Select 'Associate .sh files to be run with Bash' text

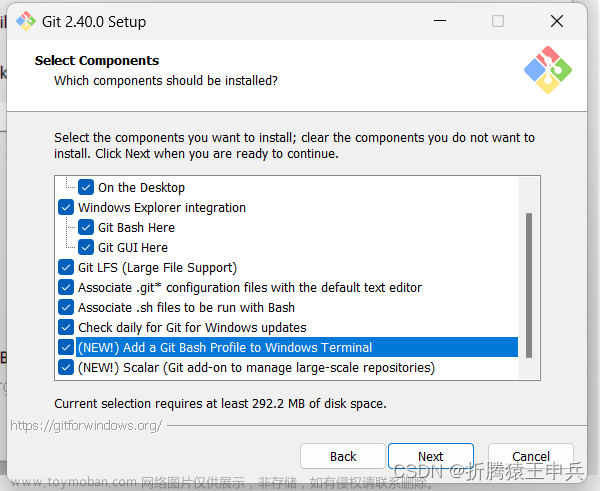[x=186, y=307]
